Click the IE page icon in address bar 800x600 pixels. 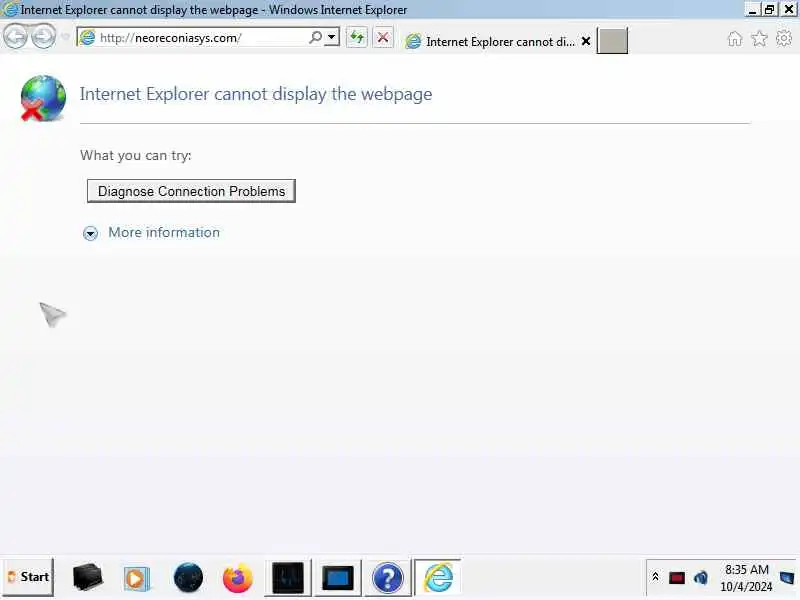pos(88,37)
